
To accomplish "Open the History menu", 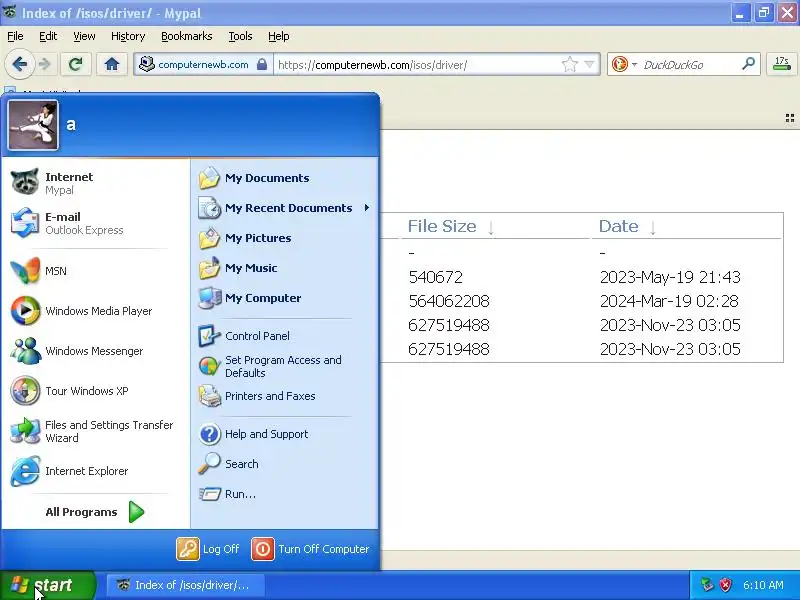I will (128, 36).
